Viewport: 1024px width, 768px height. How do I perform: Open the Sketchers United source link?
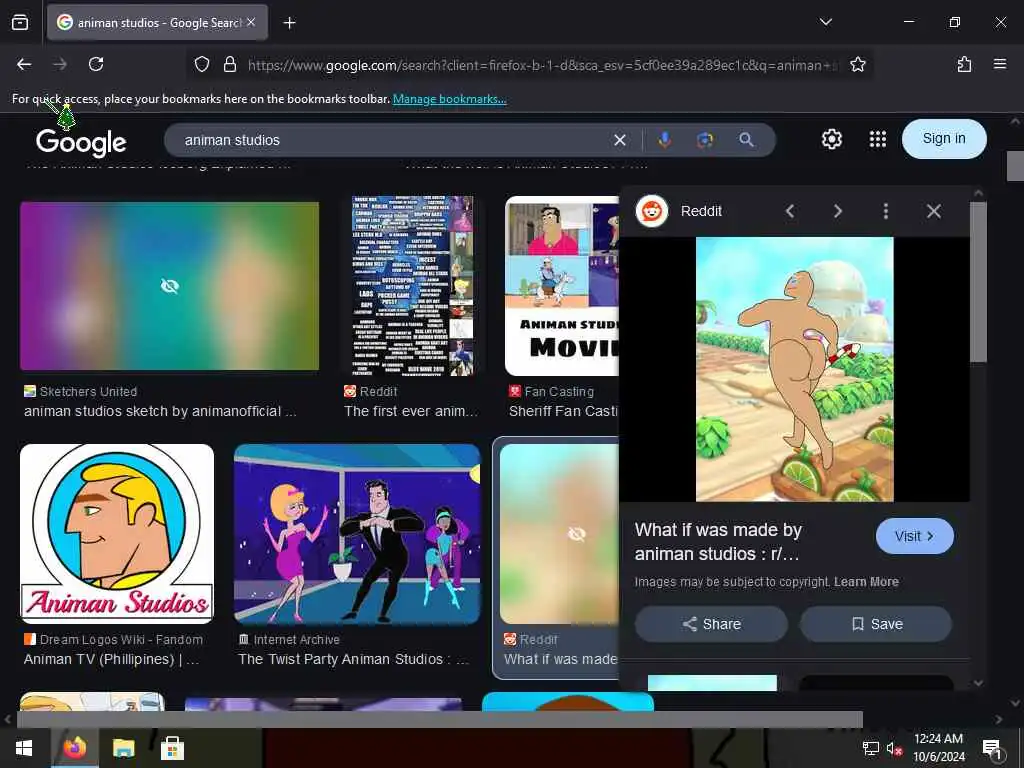click(88, 391)
